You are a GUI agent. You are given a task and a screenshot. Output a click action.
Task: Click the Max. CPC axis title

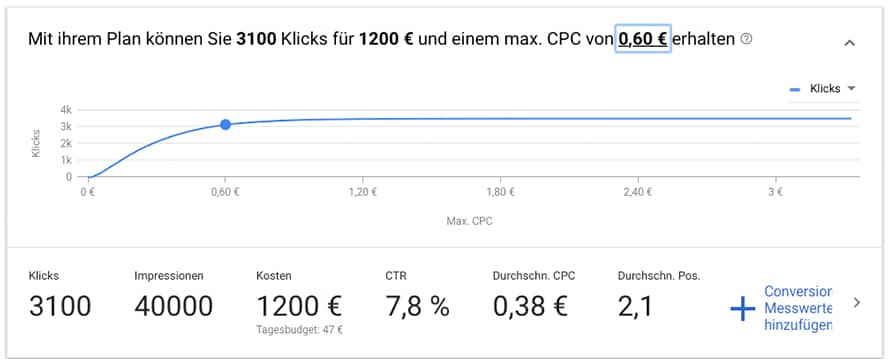tap(469, 221)
